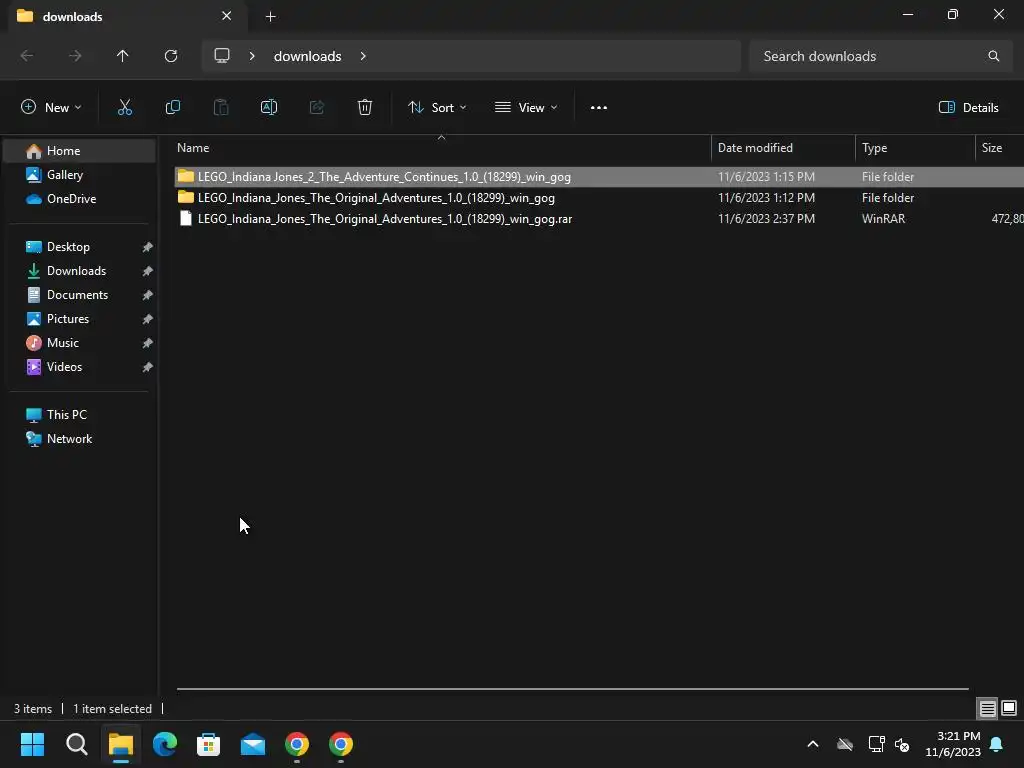Image resolution: width=1024 pixels, height=768 pixels.
Task: Add a new tab with plus
Action: coord(270,16)
